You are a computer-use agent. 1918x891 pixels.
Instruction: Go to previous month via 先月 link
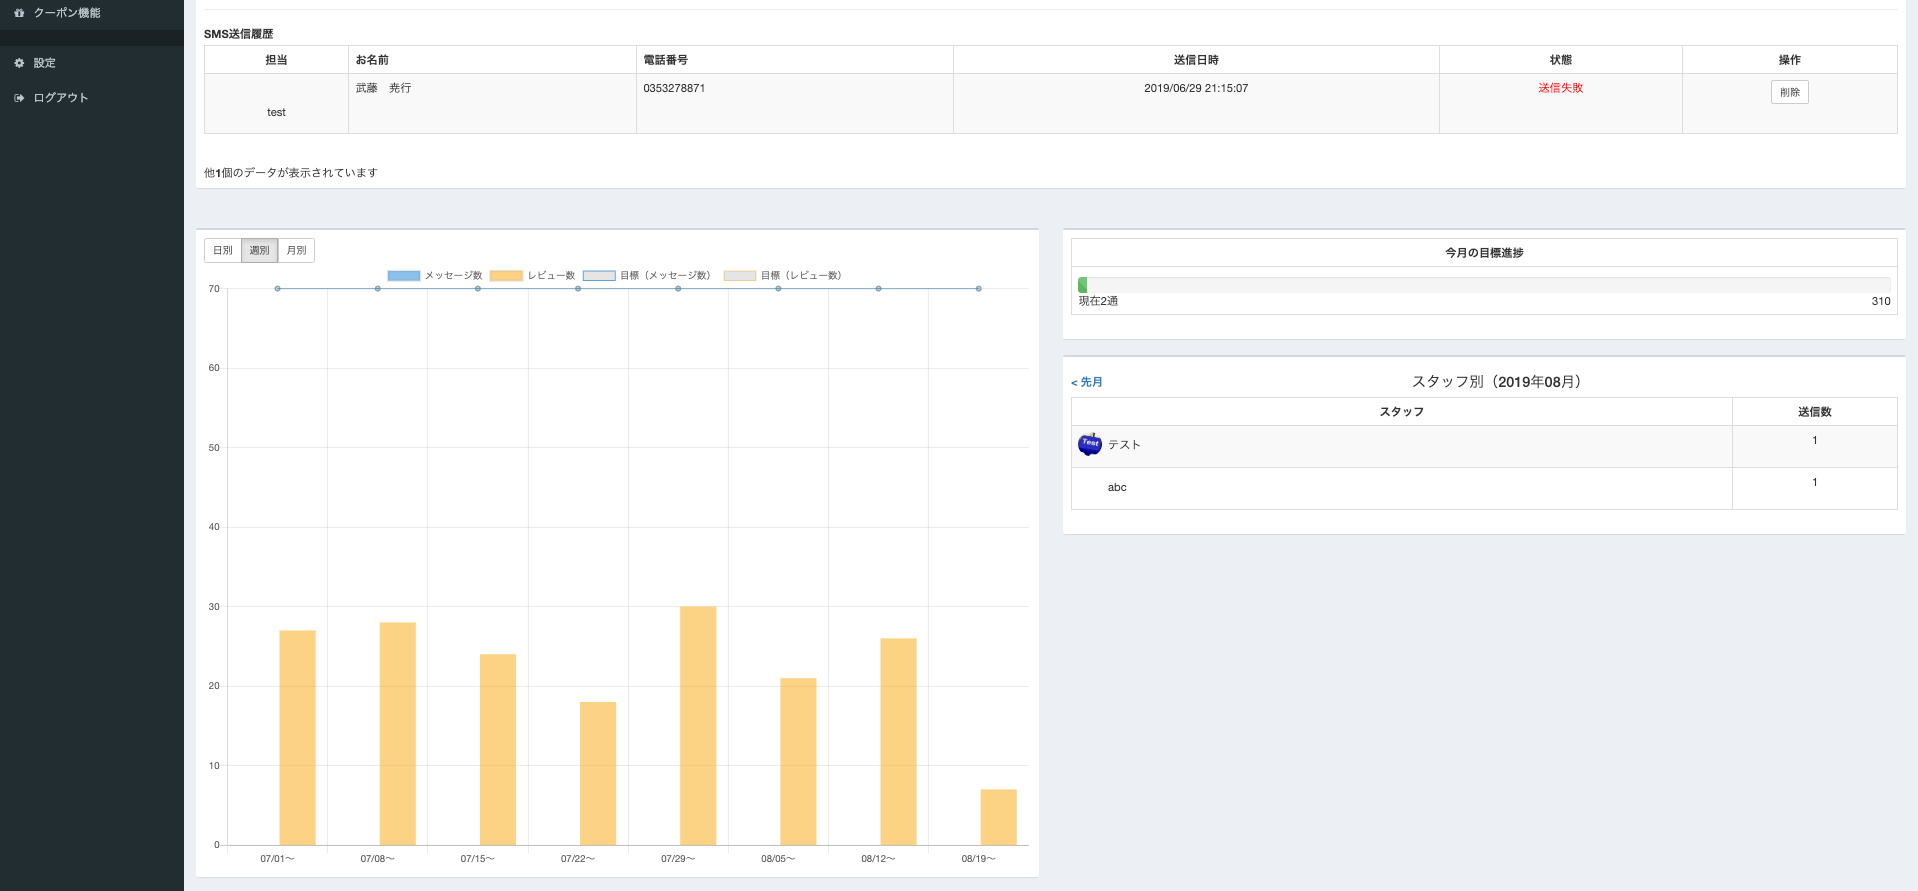tap(1087, 382)
